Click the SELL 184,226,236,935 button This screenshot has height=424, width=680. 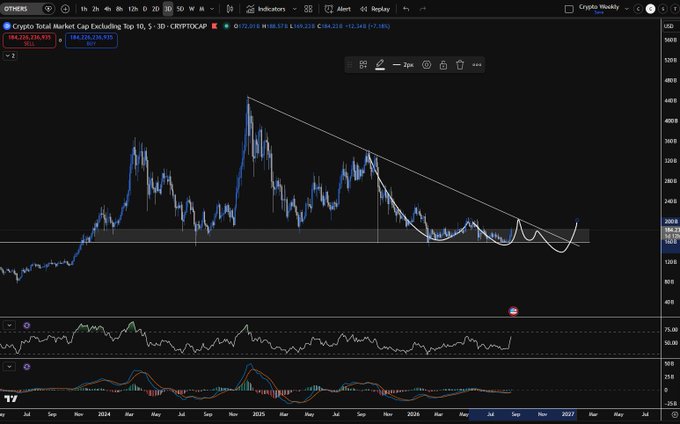pos(29,40)
